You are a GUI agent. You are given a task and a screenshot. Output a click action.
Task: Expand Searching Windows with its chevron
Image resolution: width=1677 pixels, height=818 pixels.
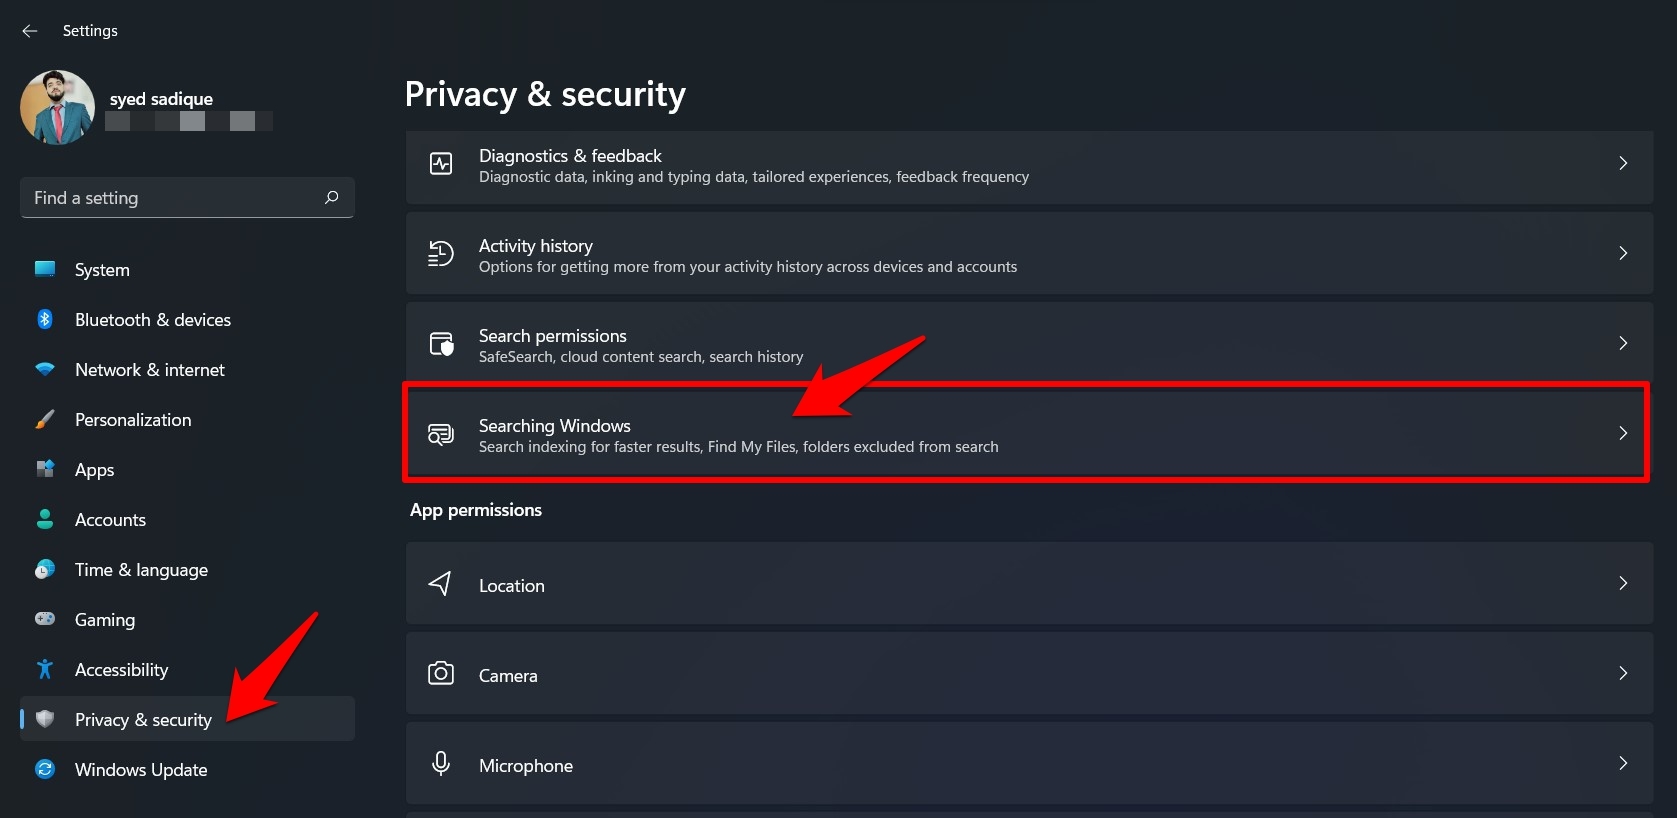tap(1622, 434)
